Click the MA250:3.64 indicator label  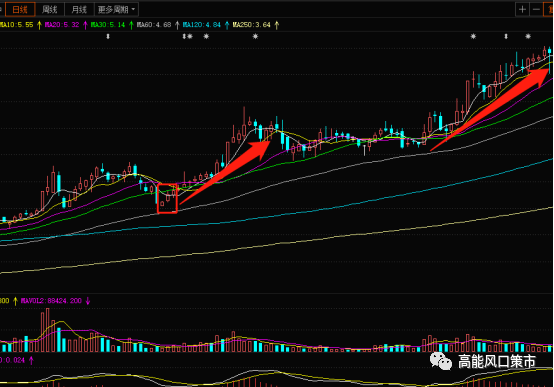[252, 25]
